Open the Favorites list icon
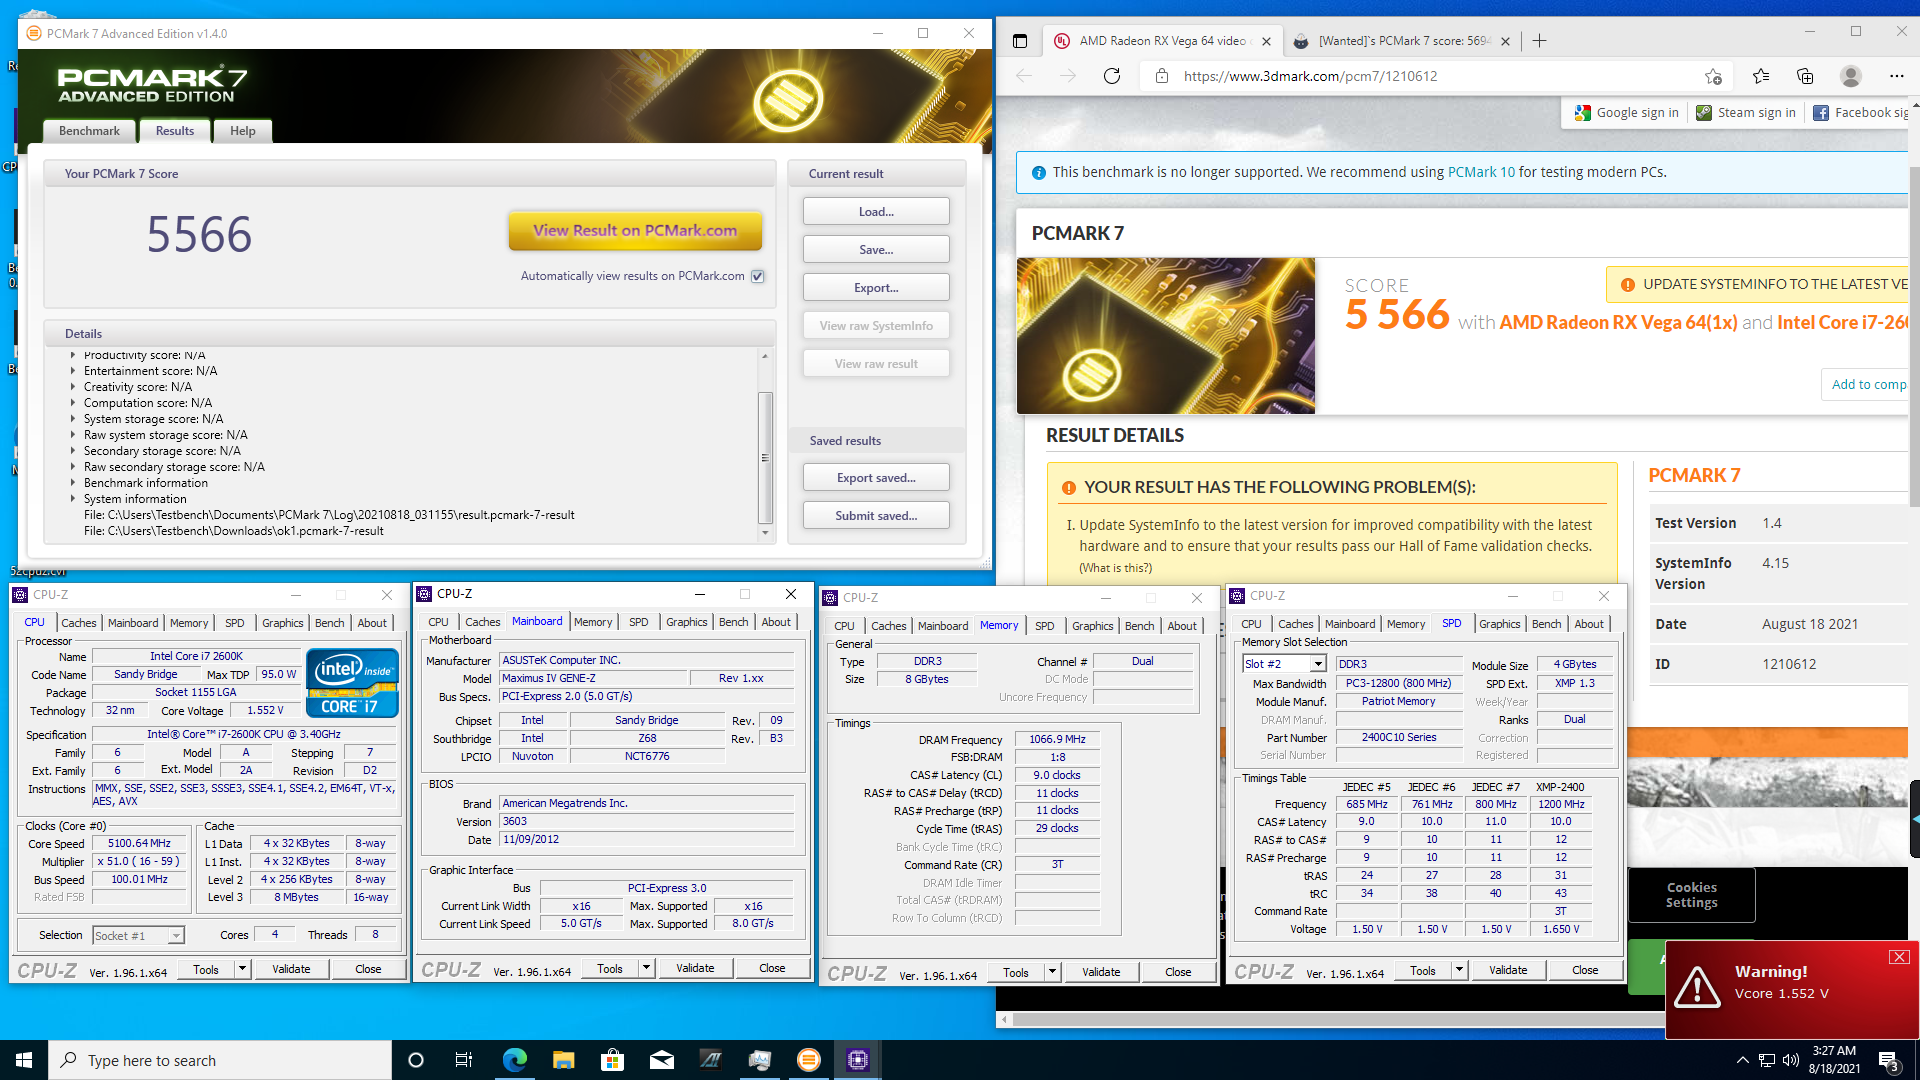This screenshot has height=1080, width=1920. tap(1761, 76)
